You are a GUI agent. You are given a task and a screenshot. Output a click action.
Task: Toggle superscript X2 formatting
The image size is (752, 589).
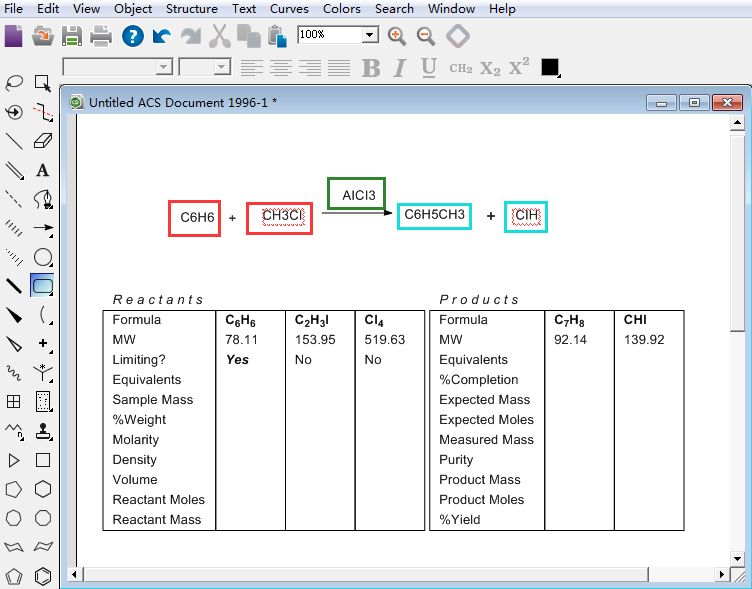point(519,66)
